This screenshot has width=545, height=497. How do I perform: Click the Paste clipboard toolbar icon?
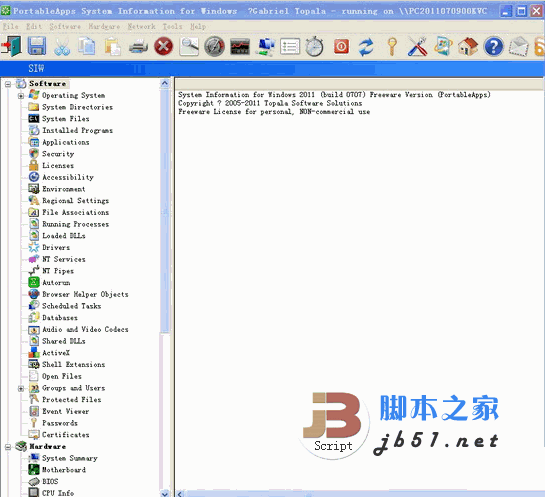[x=113, y=47]
